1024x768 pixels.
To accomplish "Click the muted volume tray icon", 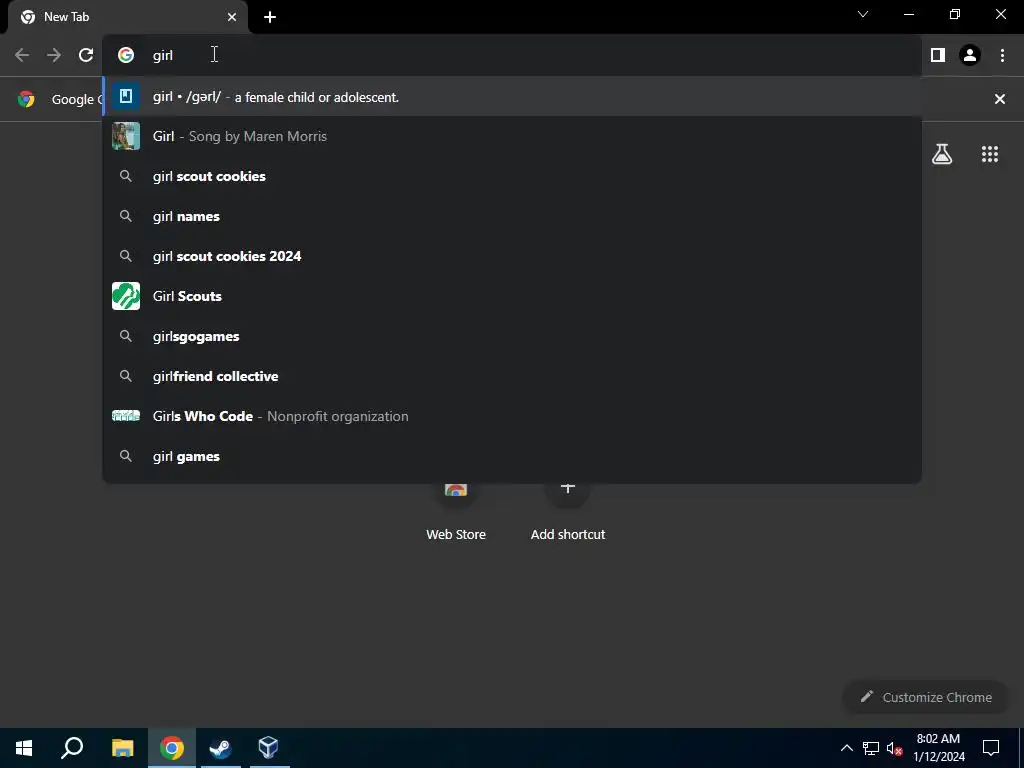I will pyautogui.click(x=894, y=748).
